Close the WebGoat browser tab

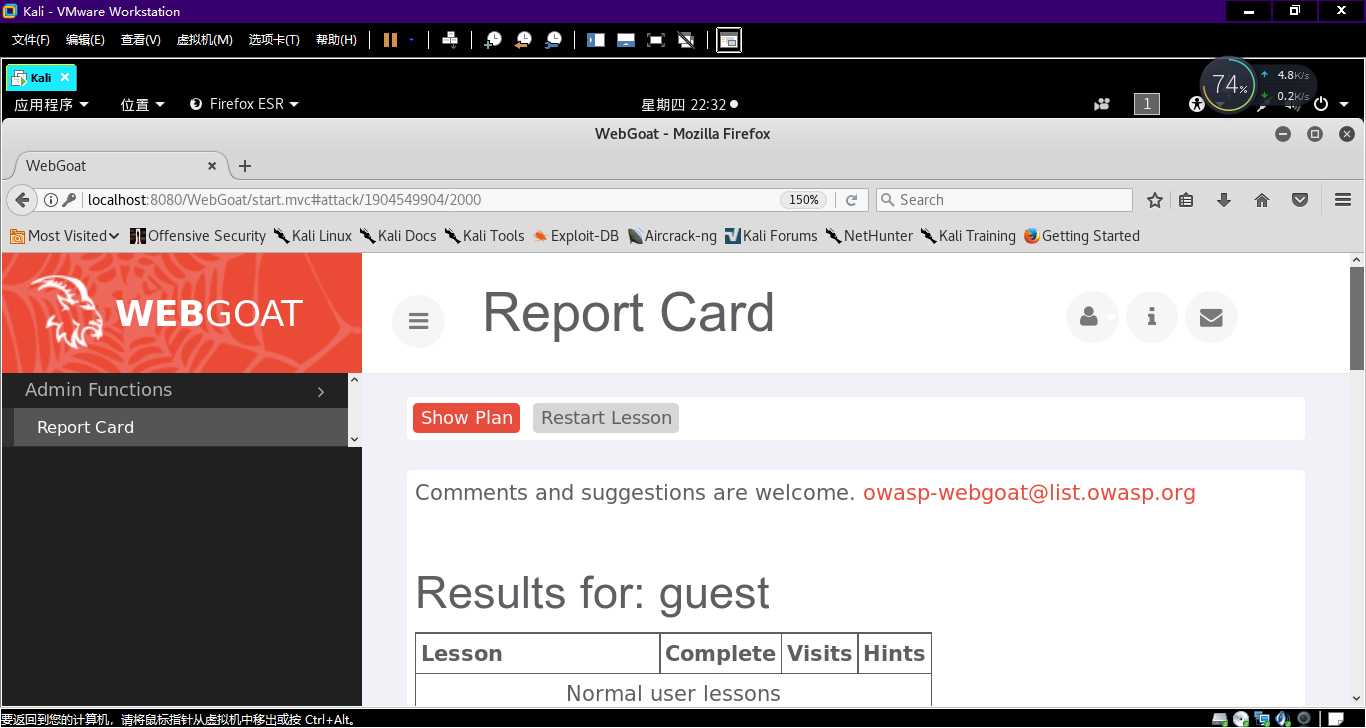[212, 166]
